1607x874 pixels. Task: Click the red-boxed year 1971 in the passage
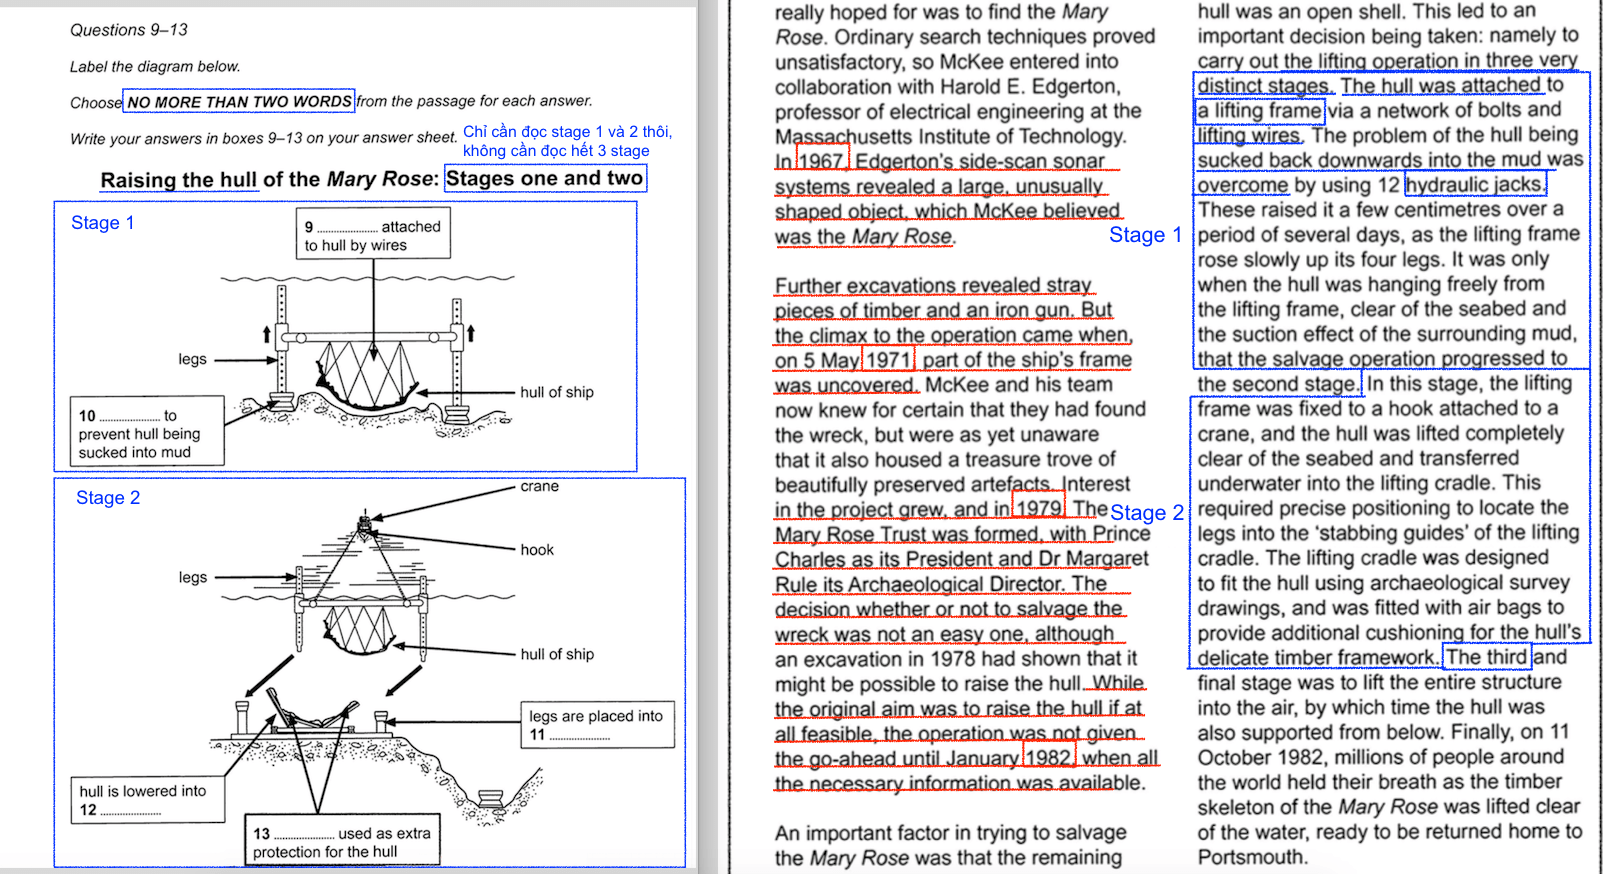coord(888,360)
